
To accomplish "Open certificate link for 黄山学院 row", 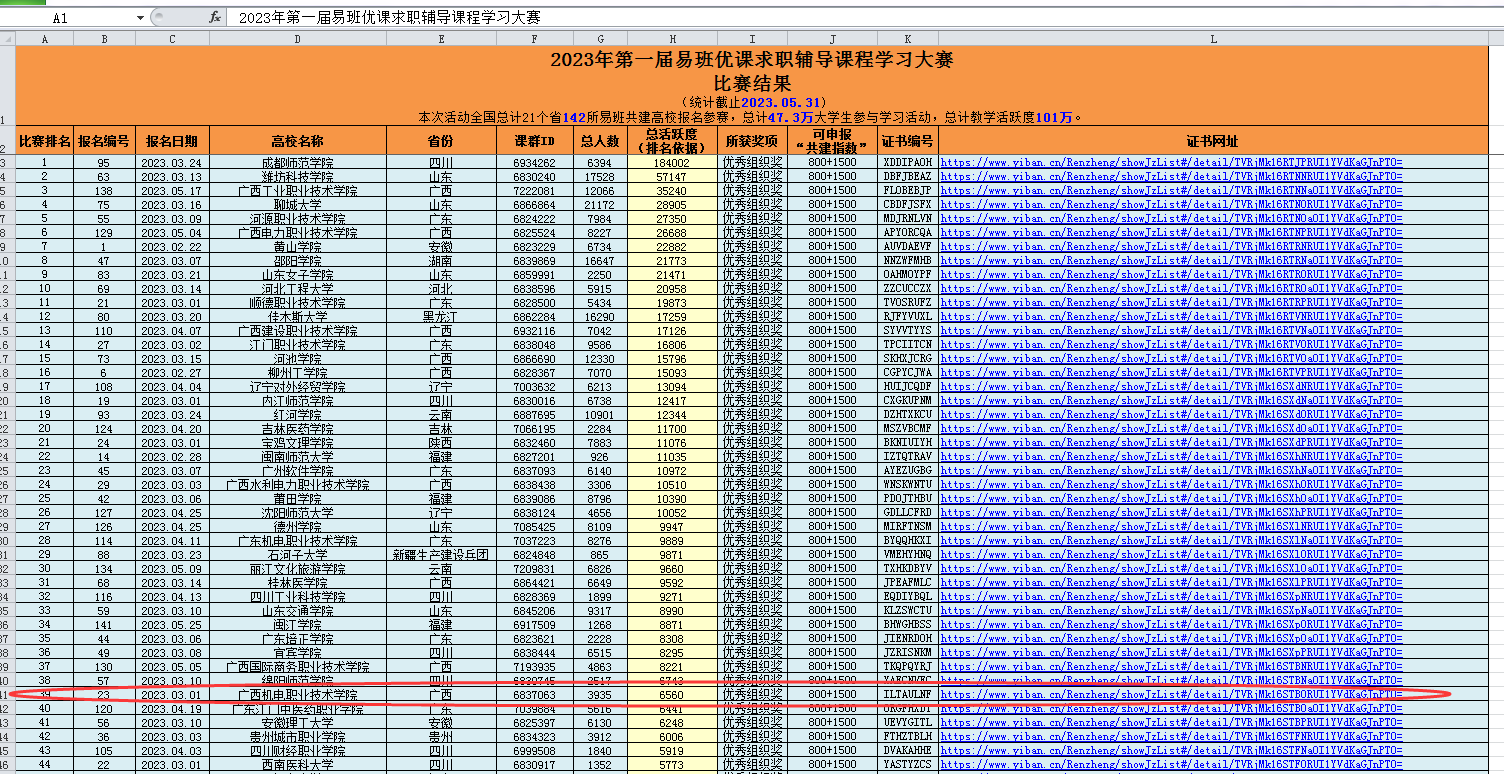I will [x=1171, y=247].
